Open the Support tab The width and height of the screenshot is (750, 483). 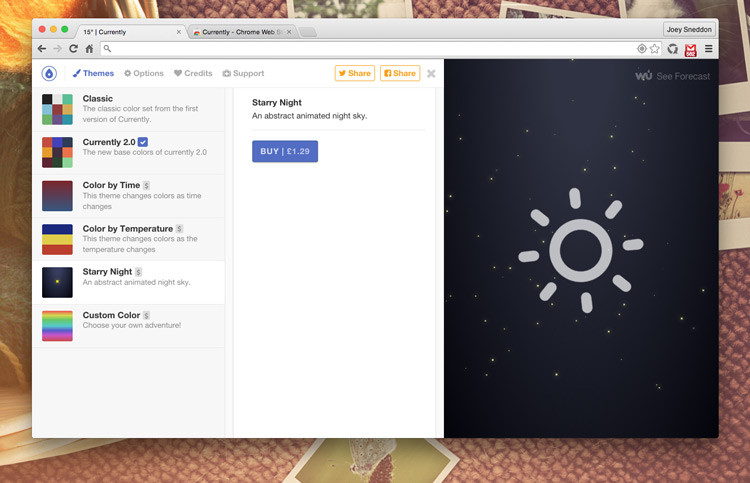point(243,73)
